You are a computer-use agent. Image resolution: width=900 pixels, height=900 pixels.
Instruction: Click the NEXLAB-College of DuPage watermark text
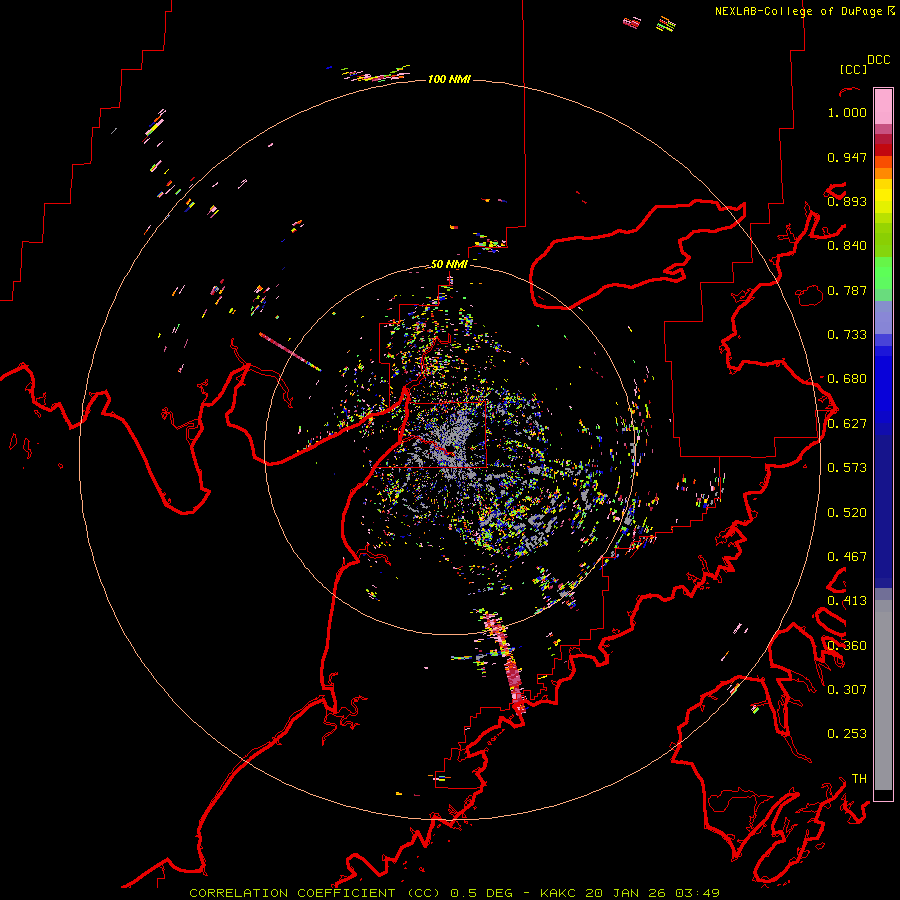[x=799, y=11]
